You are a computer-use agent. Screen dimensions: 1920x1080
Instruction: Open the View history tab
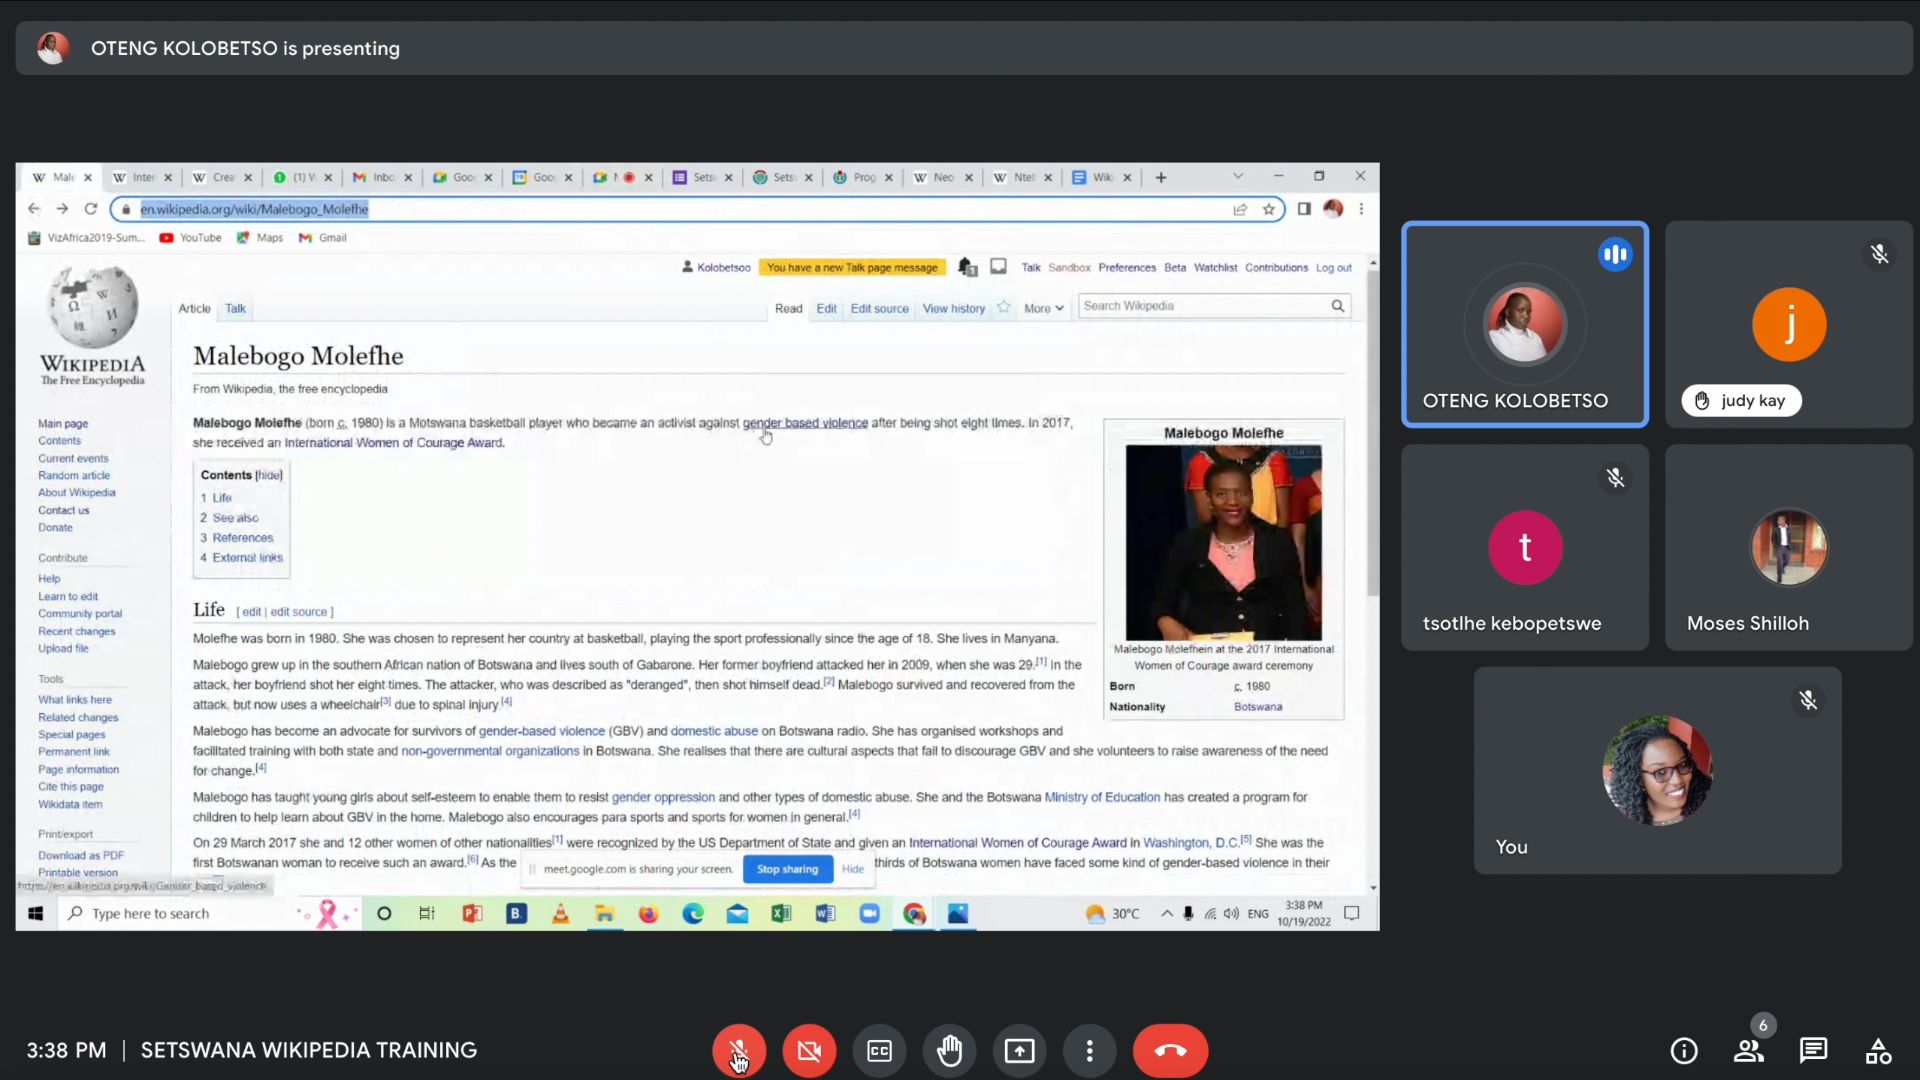(953, 309)
